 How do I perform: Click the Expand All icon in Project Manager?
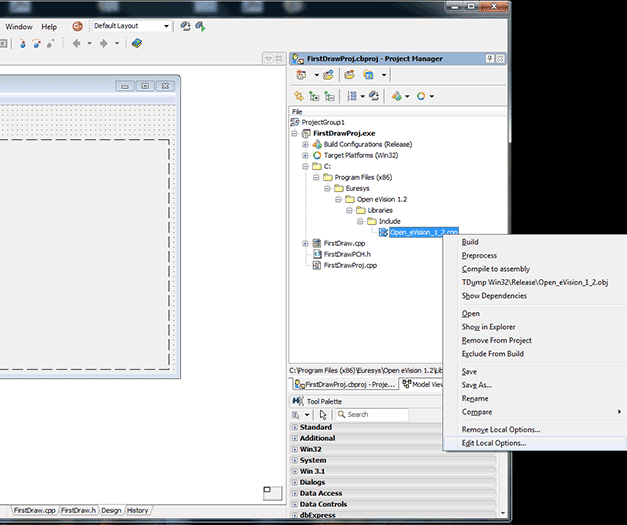313,96
